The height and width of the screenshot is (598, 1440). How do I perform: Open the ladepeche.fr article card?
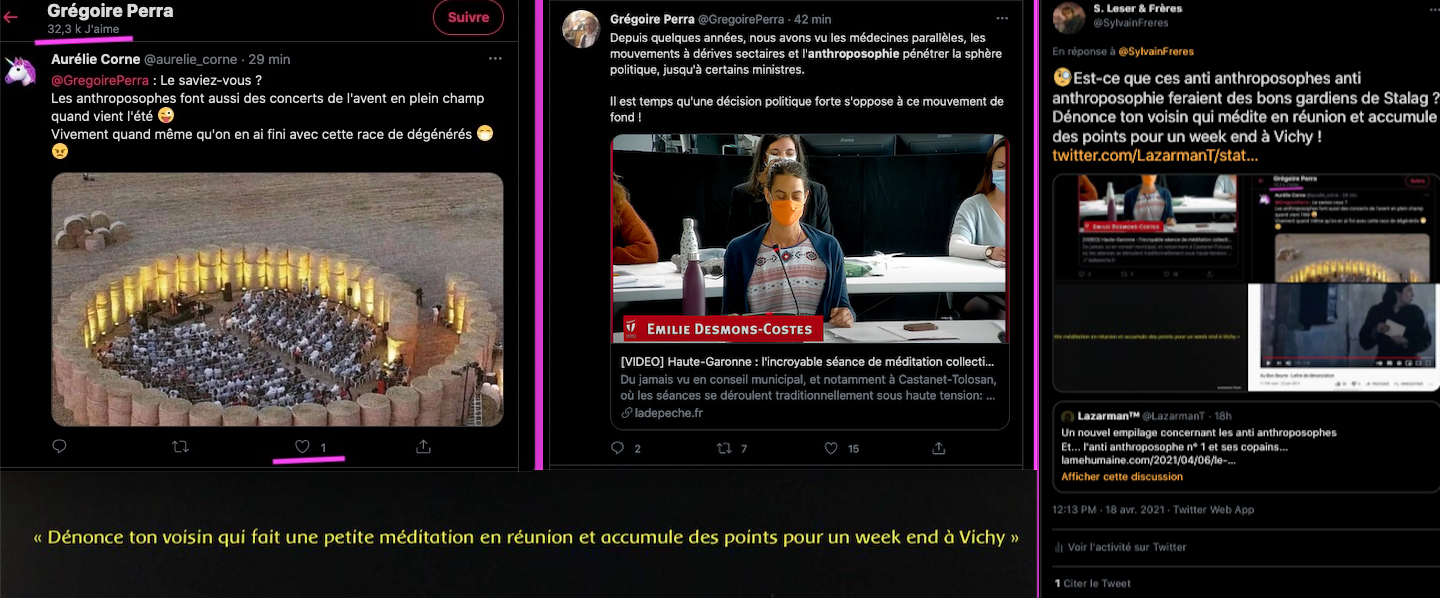(810, 282)
